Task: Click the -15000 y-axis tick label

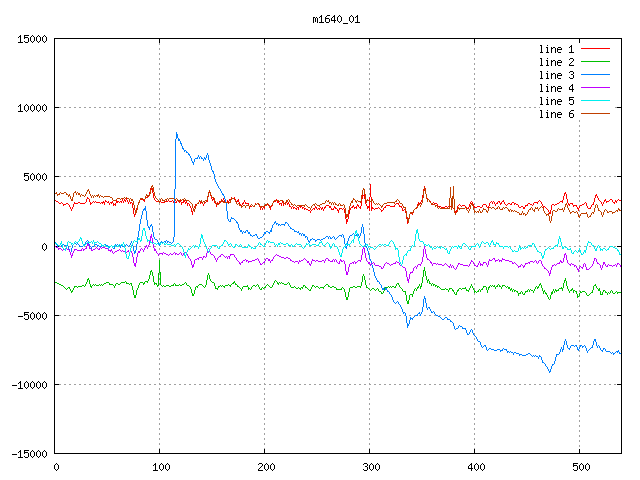Action: (28, 453)
